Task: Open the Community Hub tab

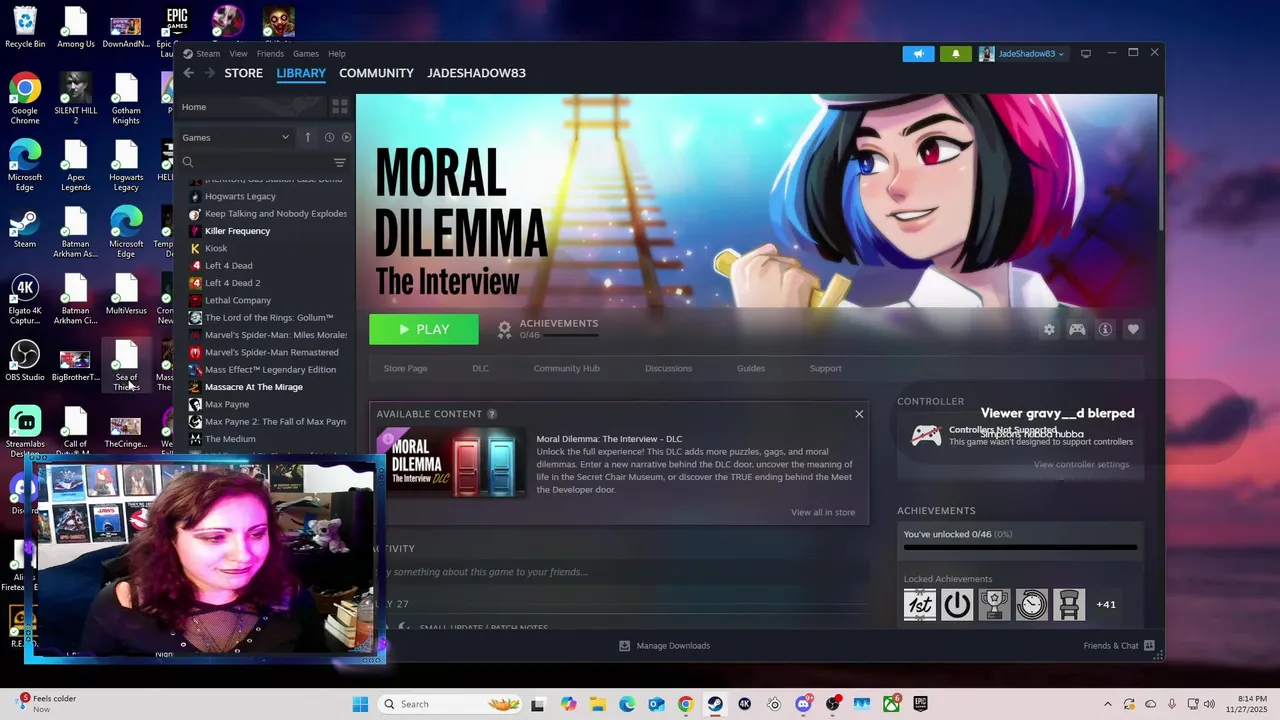Action: tap(567, 368)
